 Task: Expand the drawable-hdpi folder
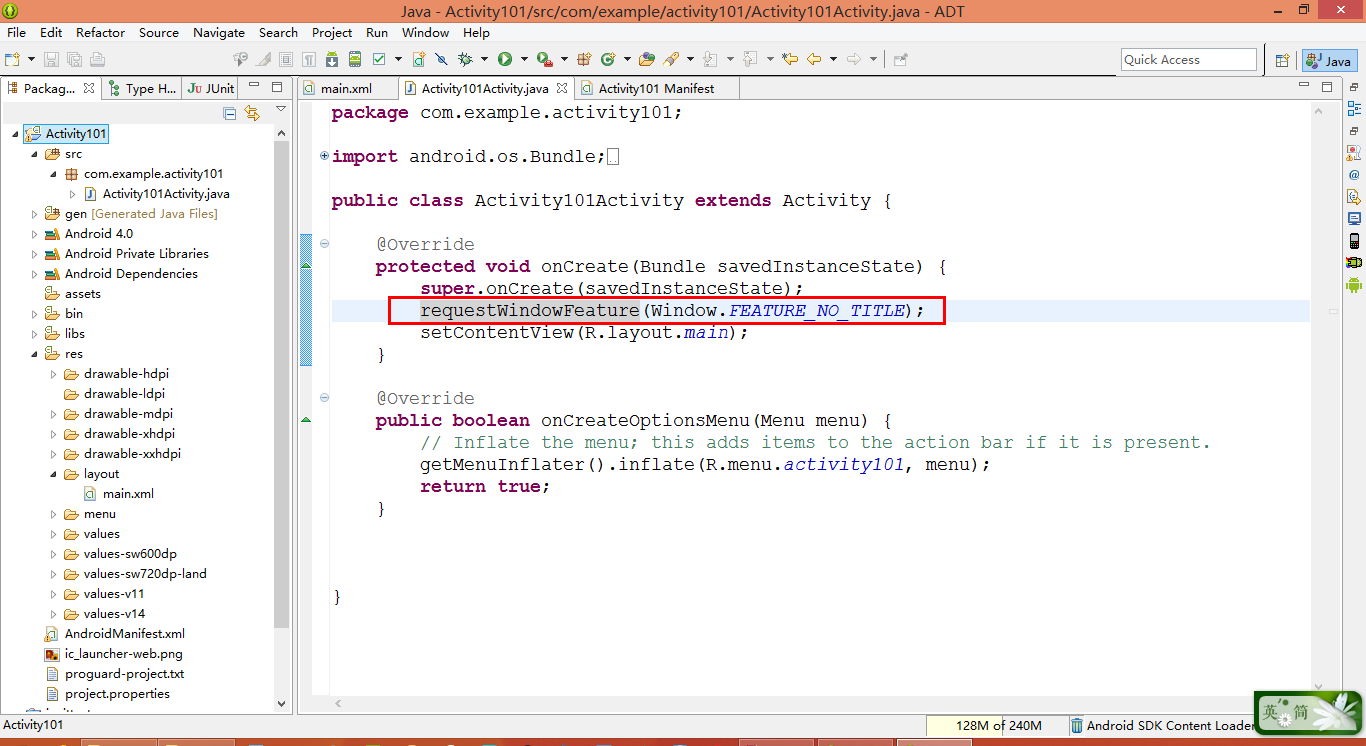coord(54,374)
